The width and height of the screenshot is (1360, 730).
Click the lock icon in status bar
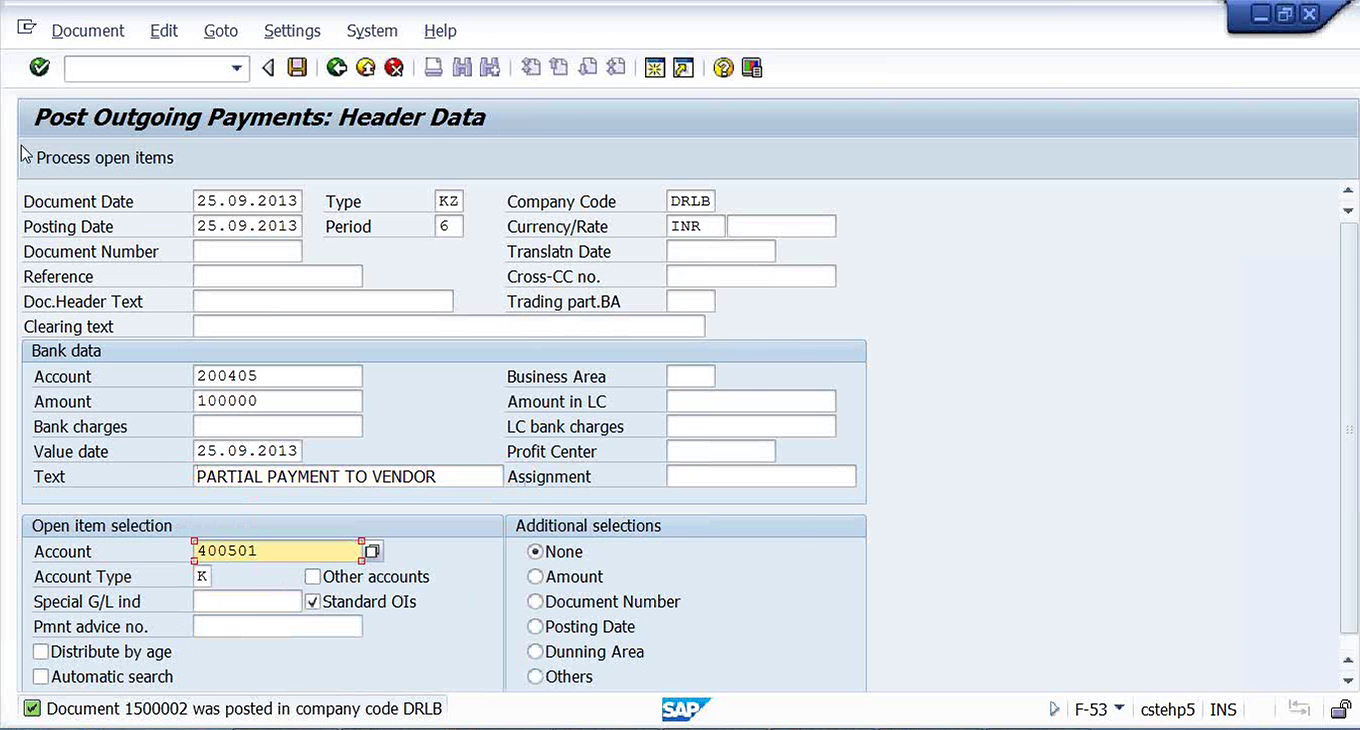coord(1340,709)
